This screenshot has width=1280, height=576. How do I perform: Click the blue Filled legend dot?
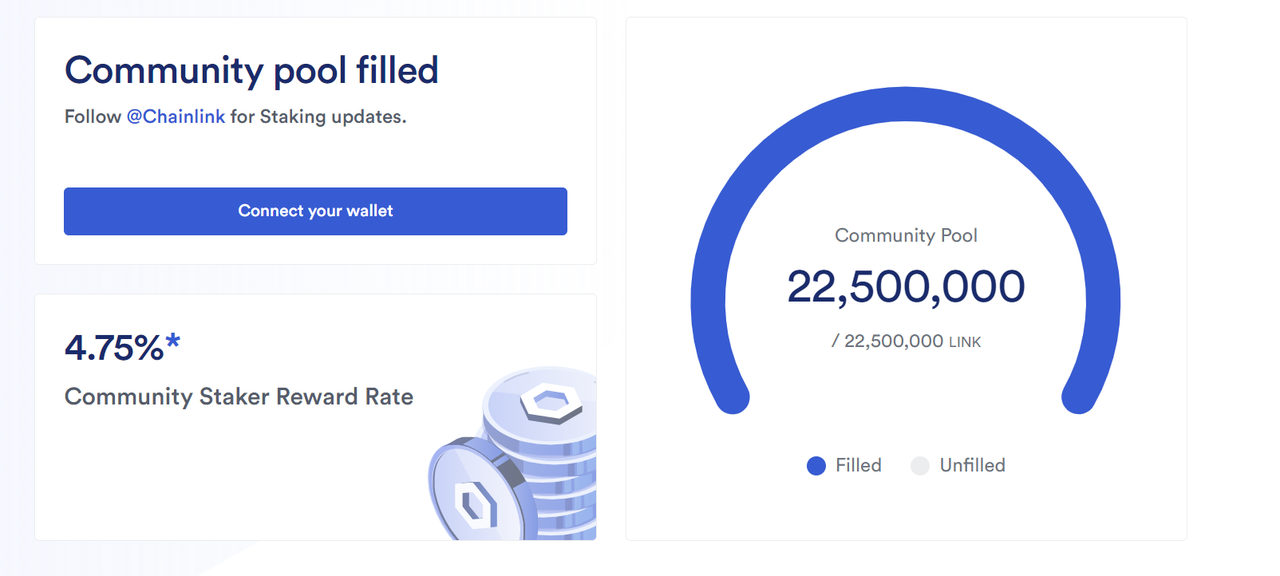click(816, 466)
